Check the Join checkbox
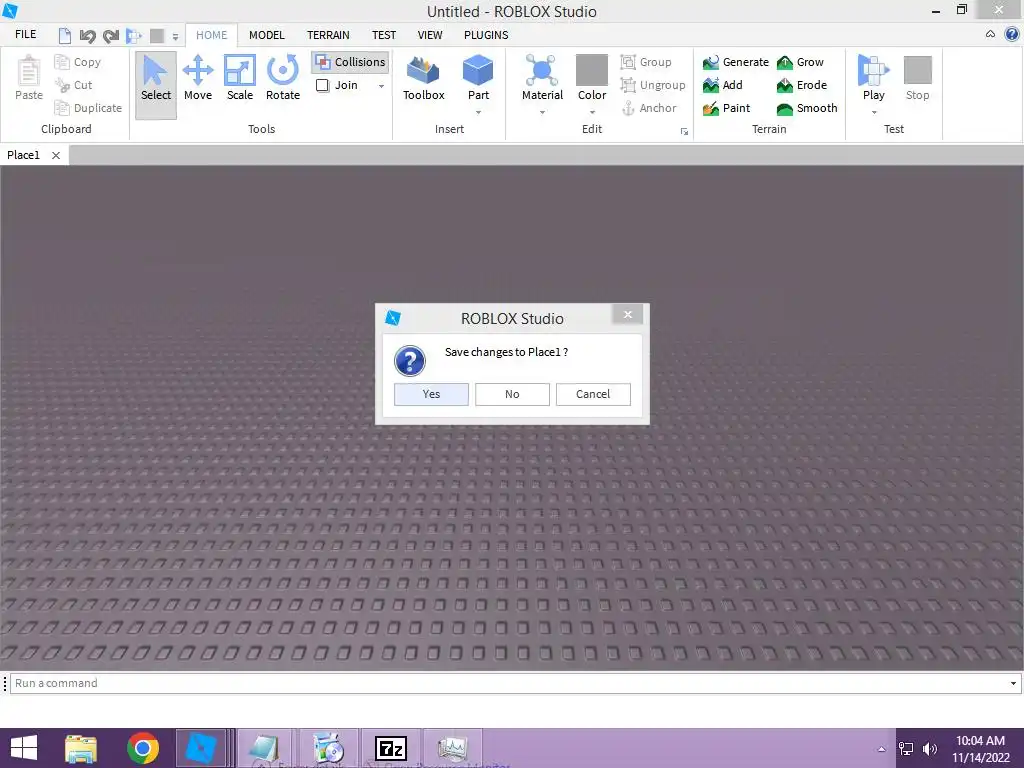1024x768 pixels. [x=322, y=85]
